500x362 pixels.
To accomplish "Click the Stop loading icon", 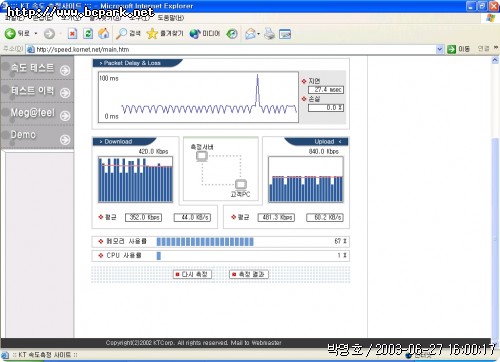I will pyautogui.click(x=72, y=33).
